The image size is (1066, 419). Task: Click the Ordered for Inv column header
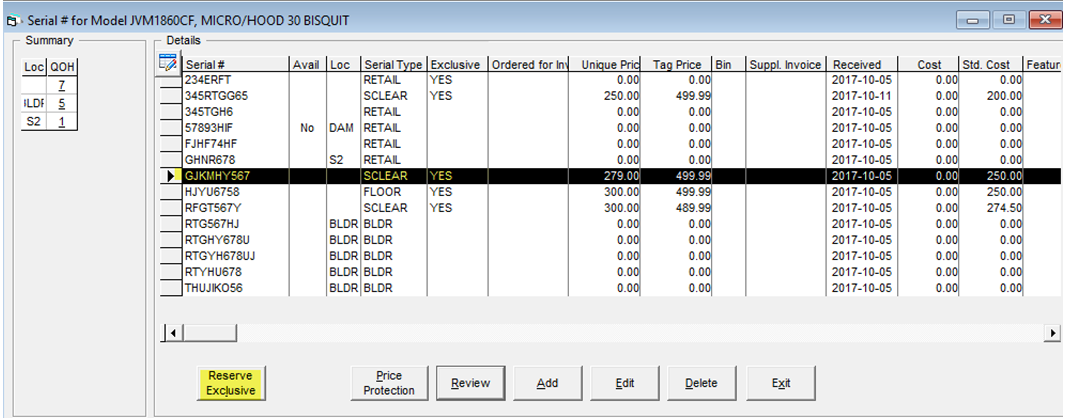(x=530, y=65)
